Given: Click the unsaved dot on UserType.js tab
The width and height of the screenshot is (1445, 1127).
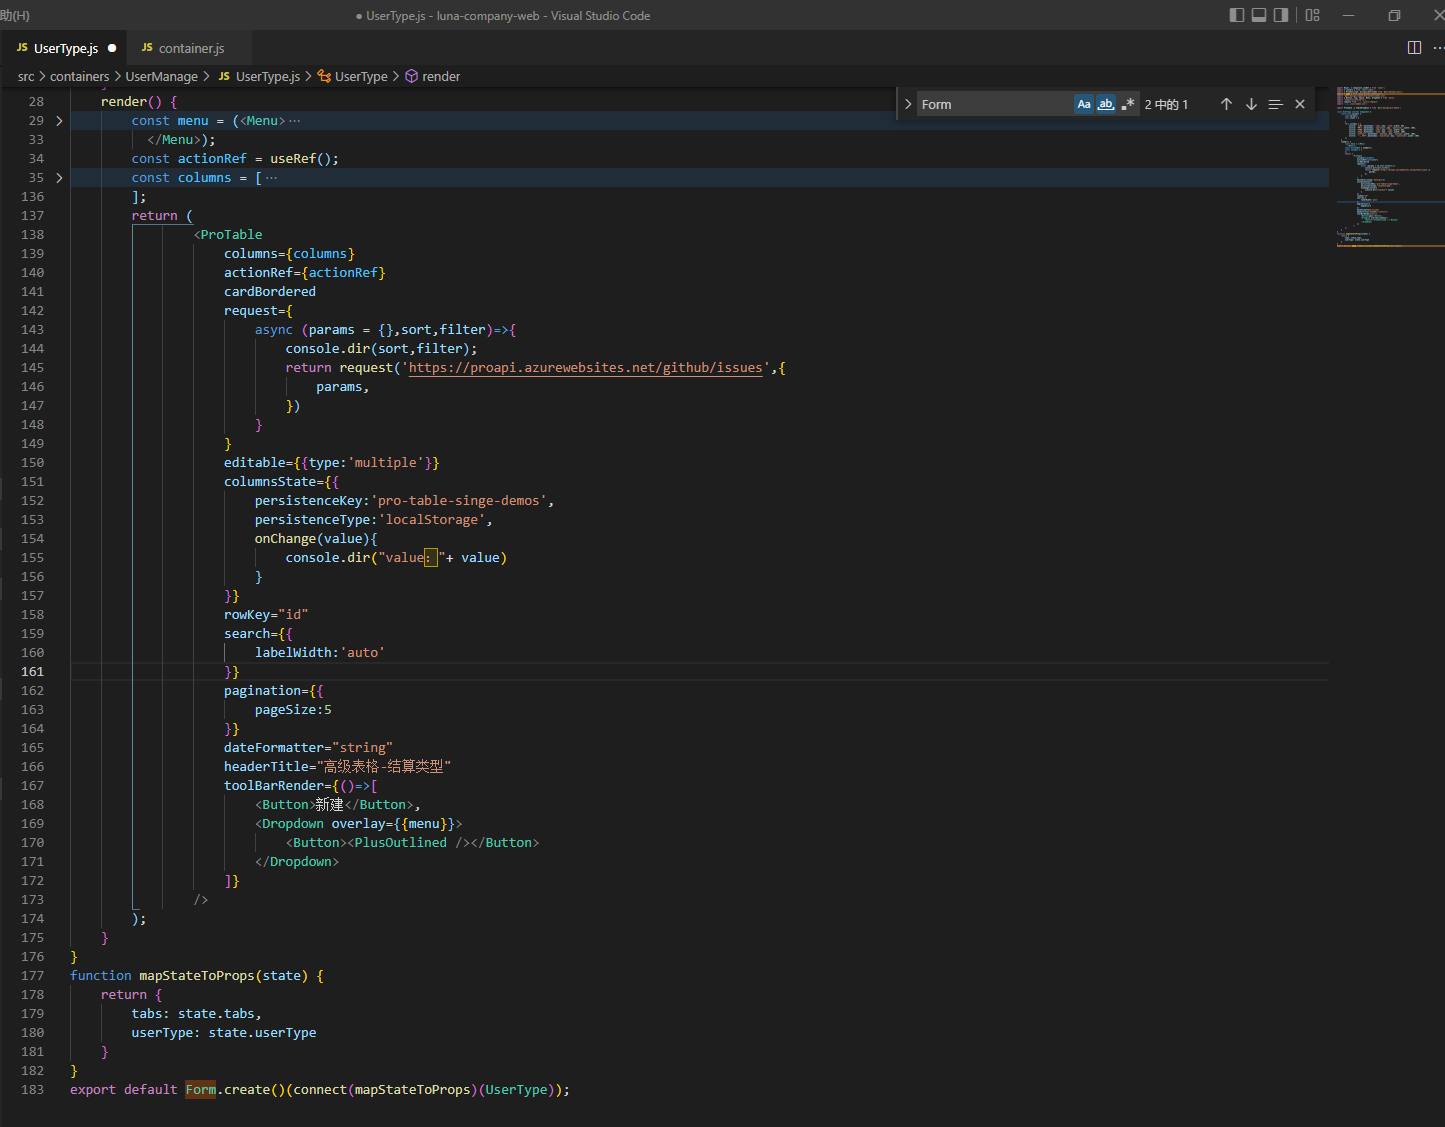Looking at the screenshot, I should pos(112,48).
